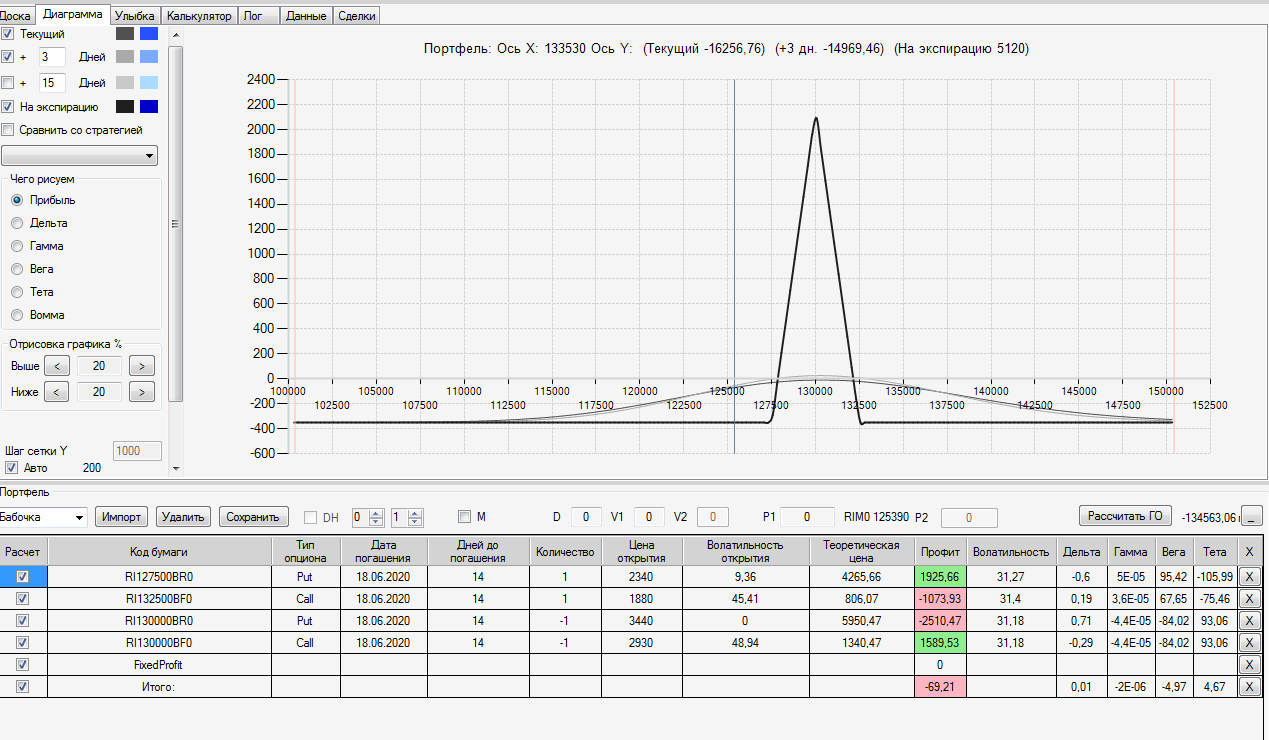Switch to the Улыбка tab
Screen dimensions: 1269x740
coord(134,16)
